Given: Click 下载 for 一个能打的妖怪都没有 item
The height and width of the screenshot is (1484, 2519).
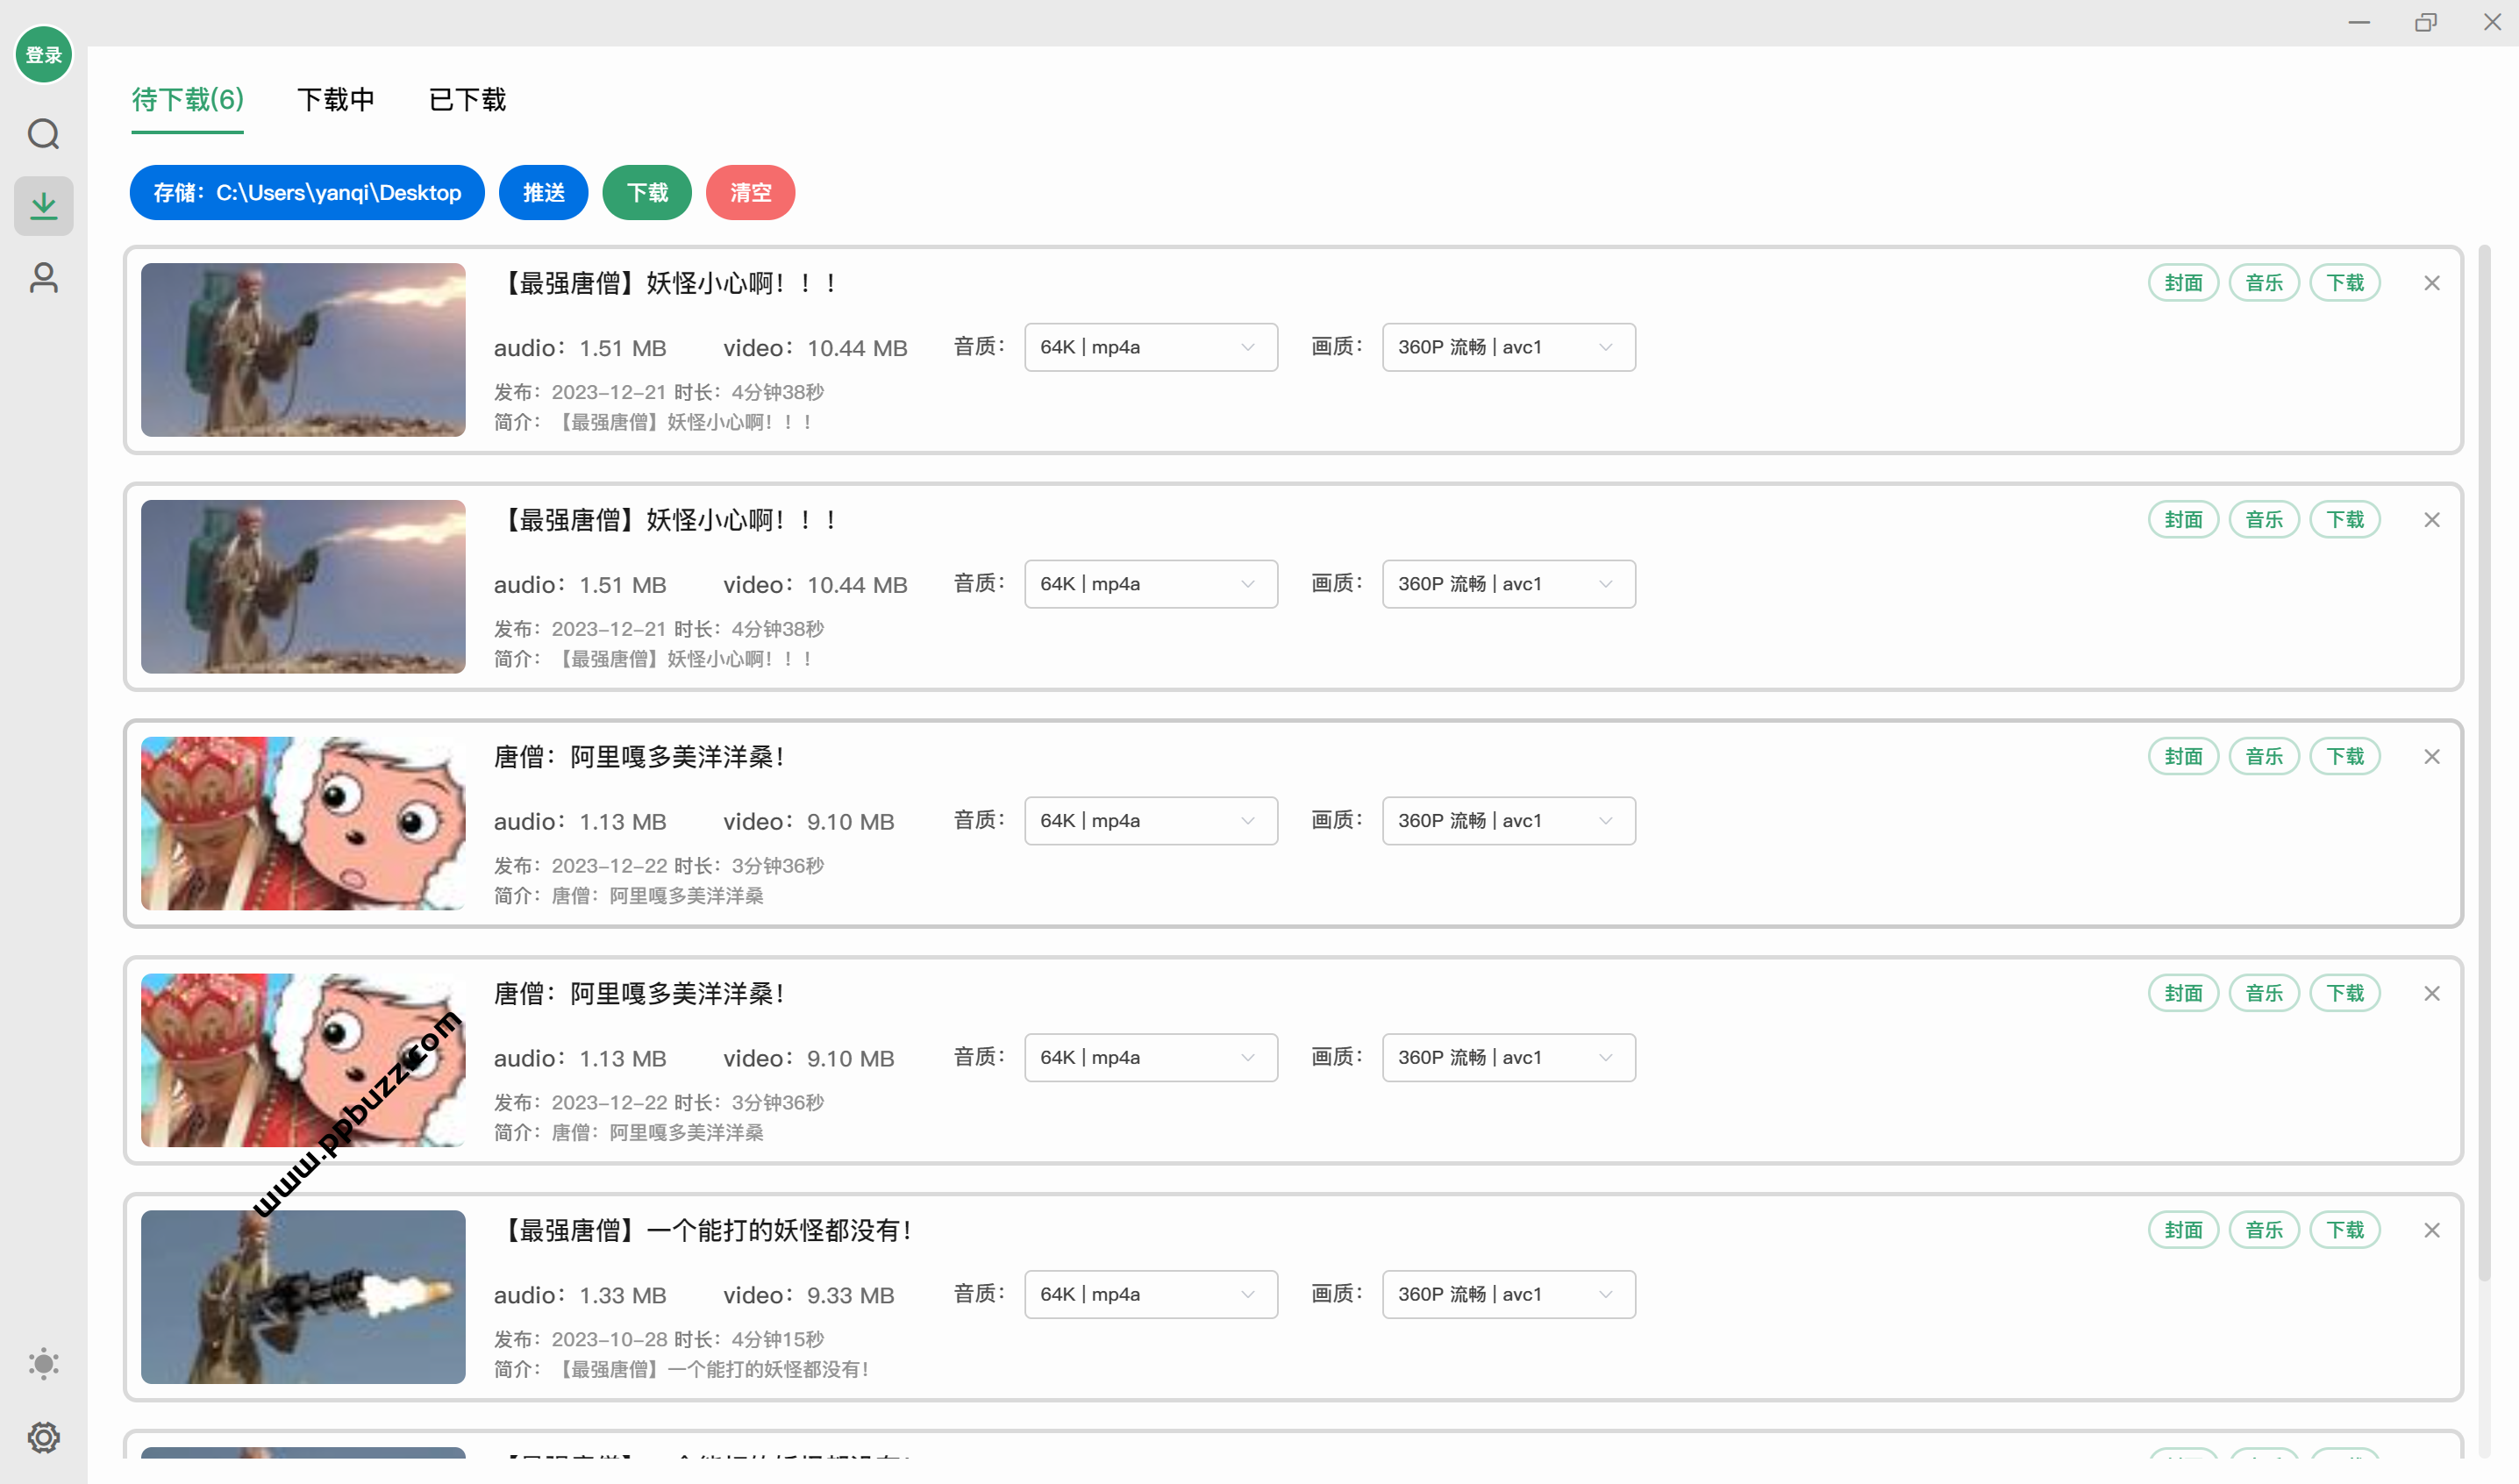Looking at the screenshot, I should click(x=2345, y=1230).
